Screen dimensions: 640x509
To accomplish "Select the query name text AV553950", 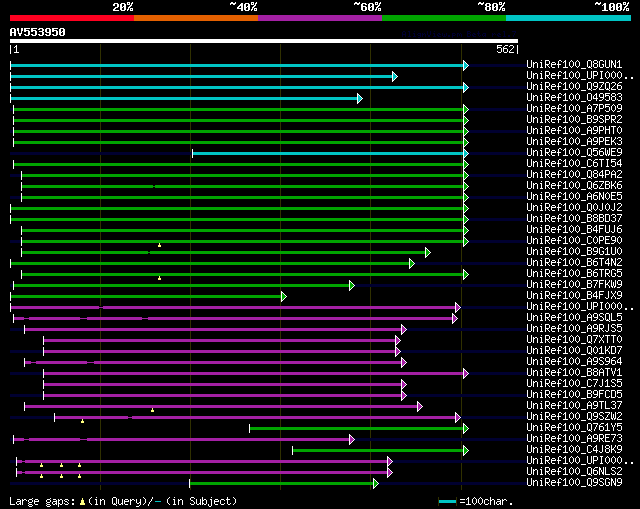I will point(38,32).
